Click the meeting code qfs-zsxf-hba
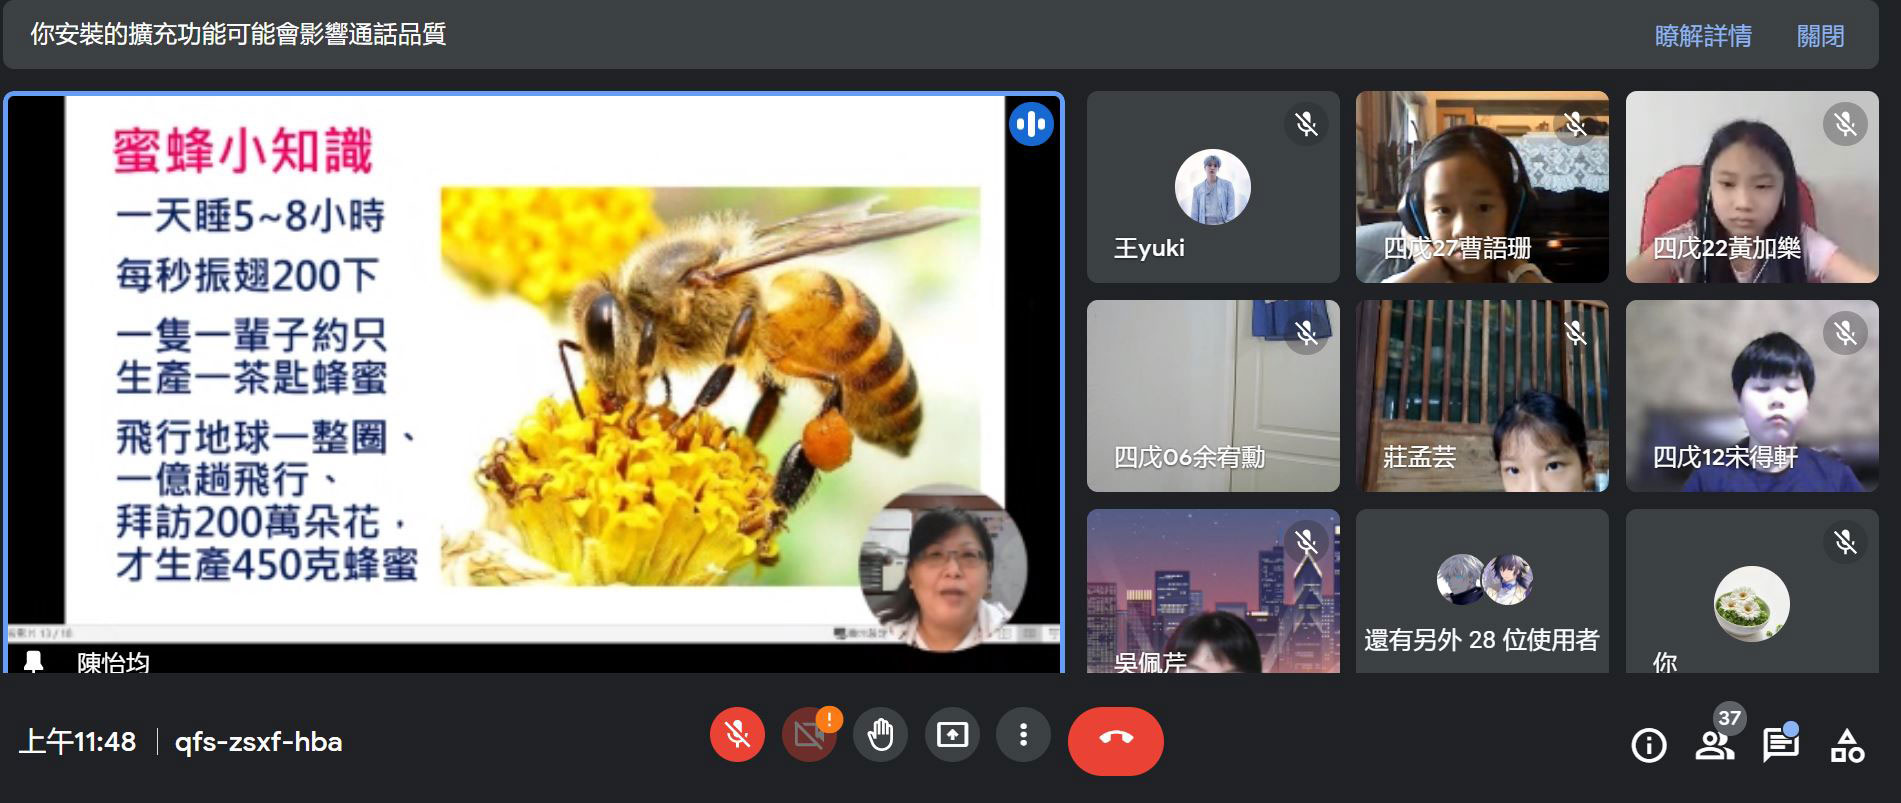Screen dimensions: 1901x803 pyautogui.click(x=258, y=742)
